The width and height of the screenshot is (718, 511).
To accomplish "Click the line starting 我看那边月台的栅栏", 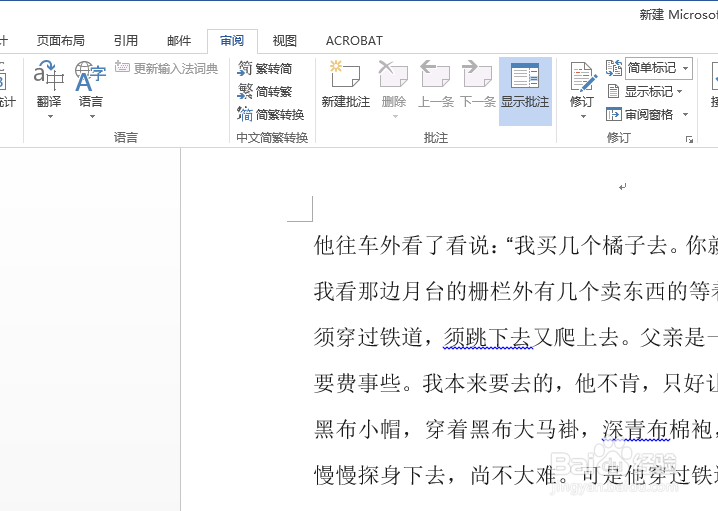I will point(516,291).
